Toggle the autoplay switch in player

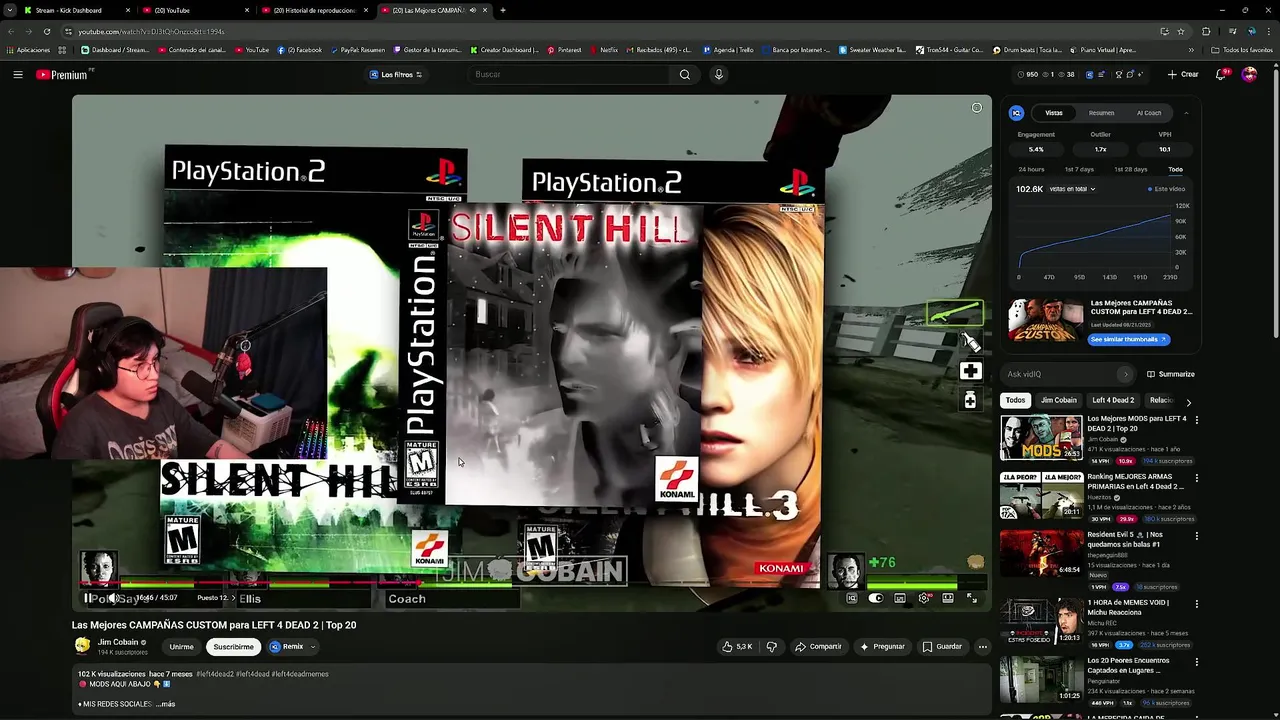876,598
